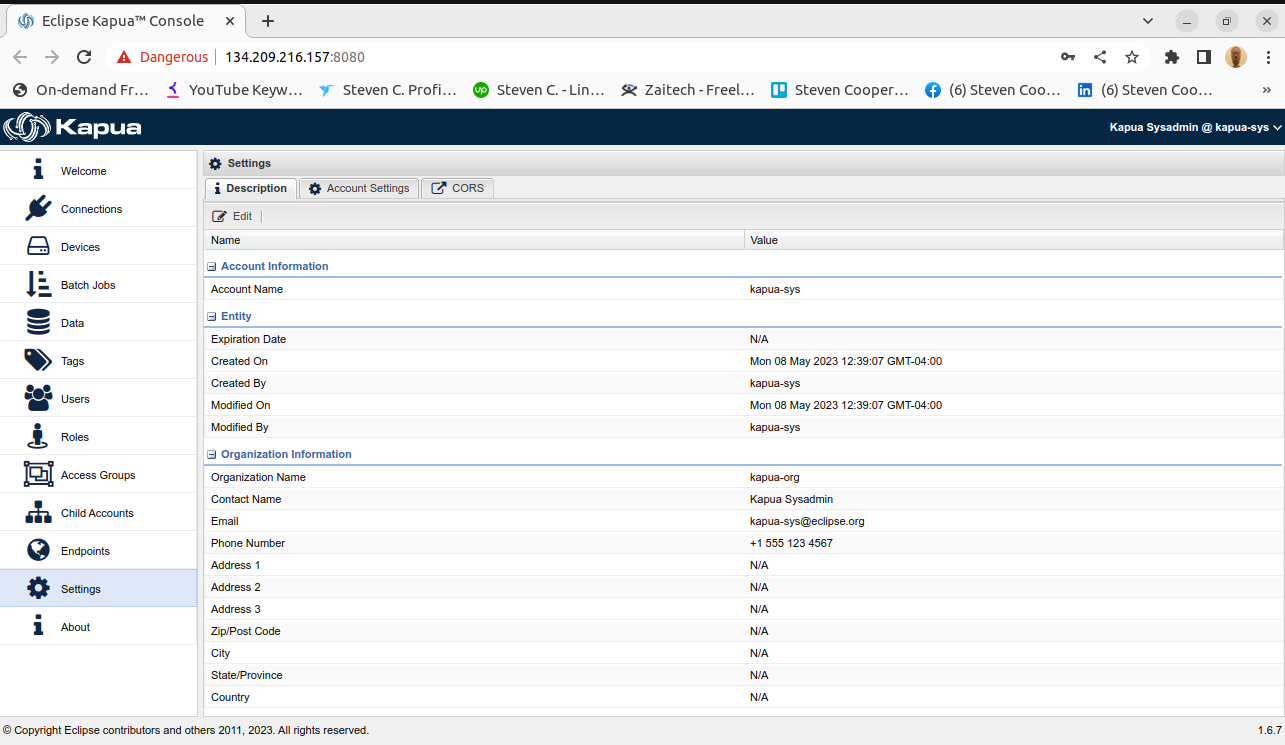Click the address bar URL field
Viewport: 1285px width, 745px height.
click(x=630, y=57)
